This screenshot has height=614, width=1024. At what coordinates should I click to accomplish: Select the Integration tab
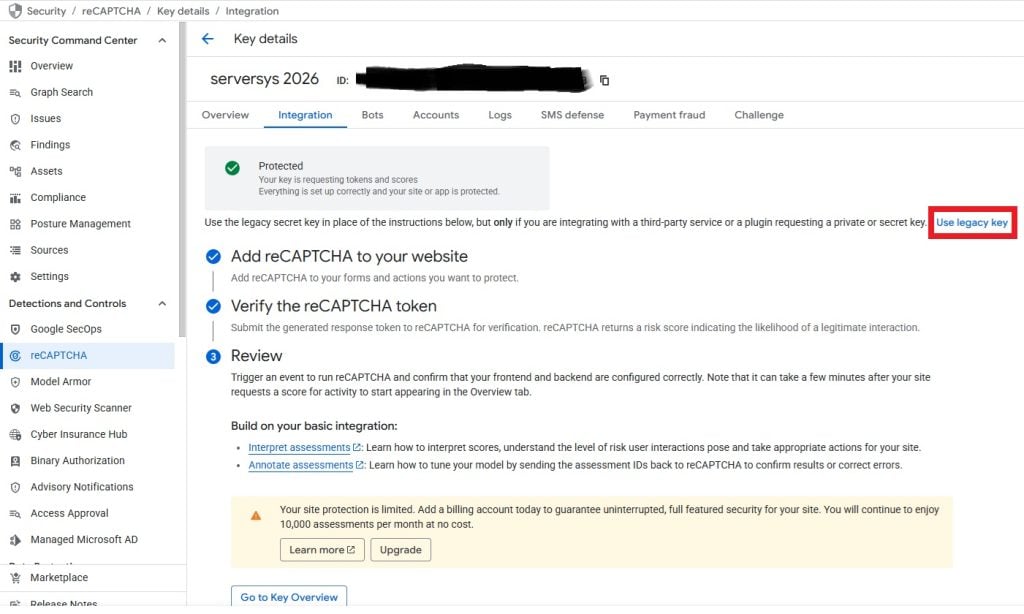pyautogui.click(x=305, y=115)
